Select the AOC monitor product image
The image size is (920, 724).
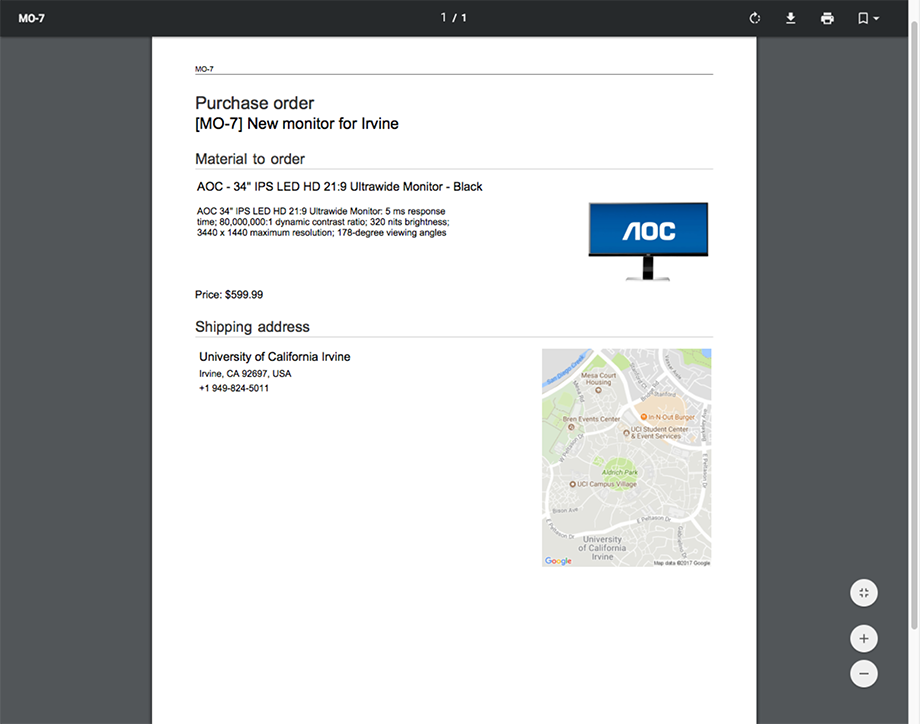click(648, 235)
